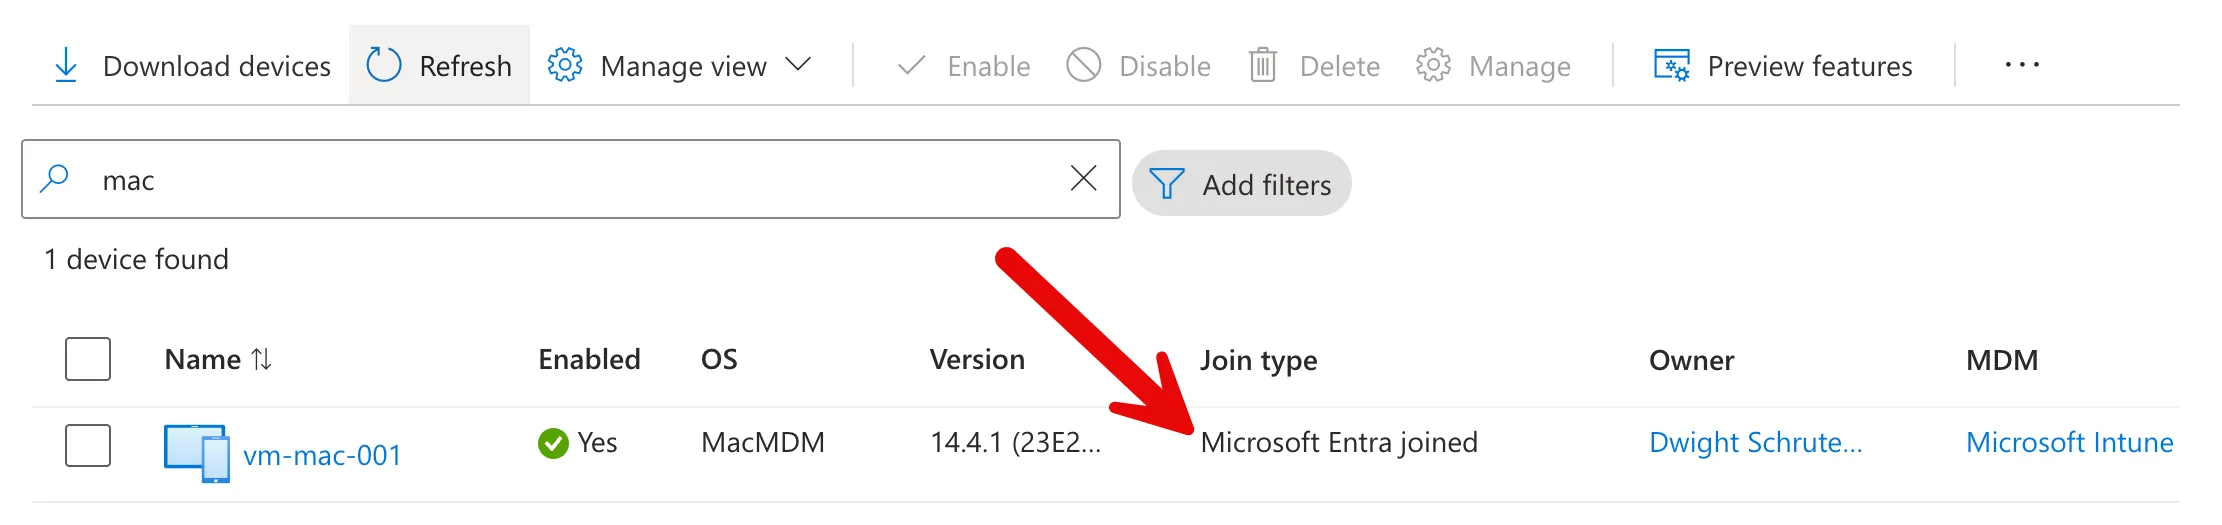Image resolution: width=2222 pixels, height=525 pixels.
Task: Click the disabled Delete label
Action: point(1340,66)
